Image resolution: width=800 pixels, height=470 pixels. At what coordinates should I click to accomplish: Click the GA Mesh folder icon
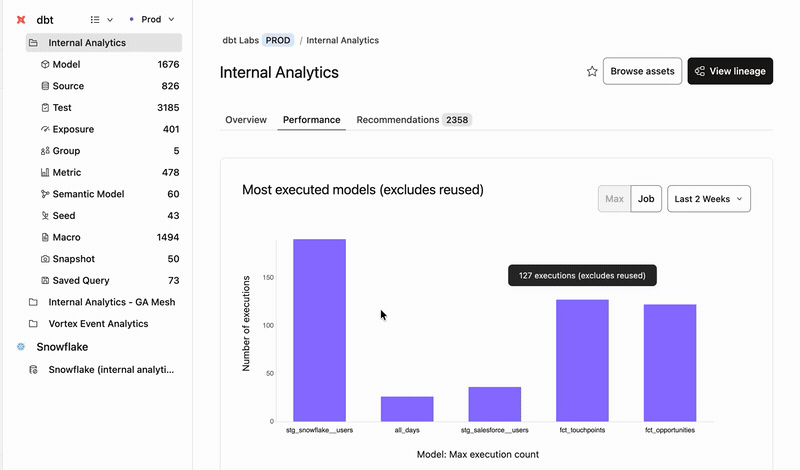[x=33, y=302]
